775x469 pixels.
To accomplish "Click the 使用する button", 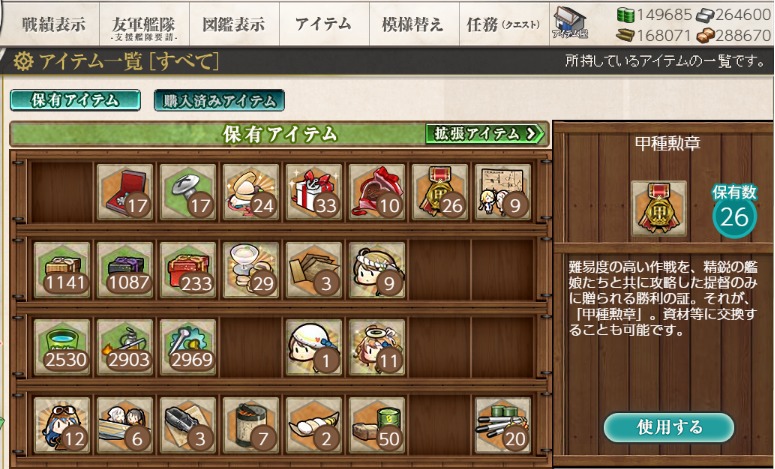I will [x=669, y=427].
